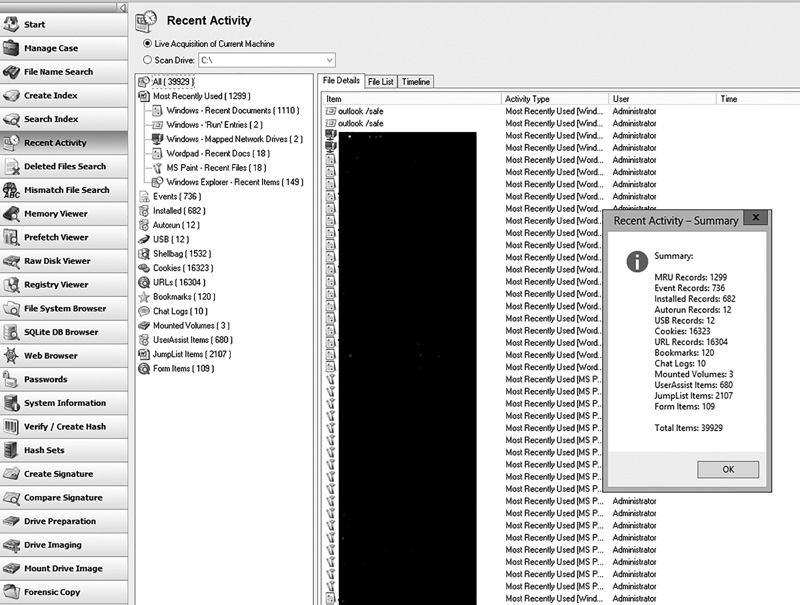Viewport: 800px width, 605px height.
Task: Select USB ( 12 ) category
Action: click(171, 239)
